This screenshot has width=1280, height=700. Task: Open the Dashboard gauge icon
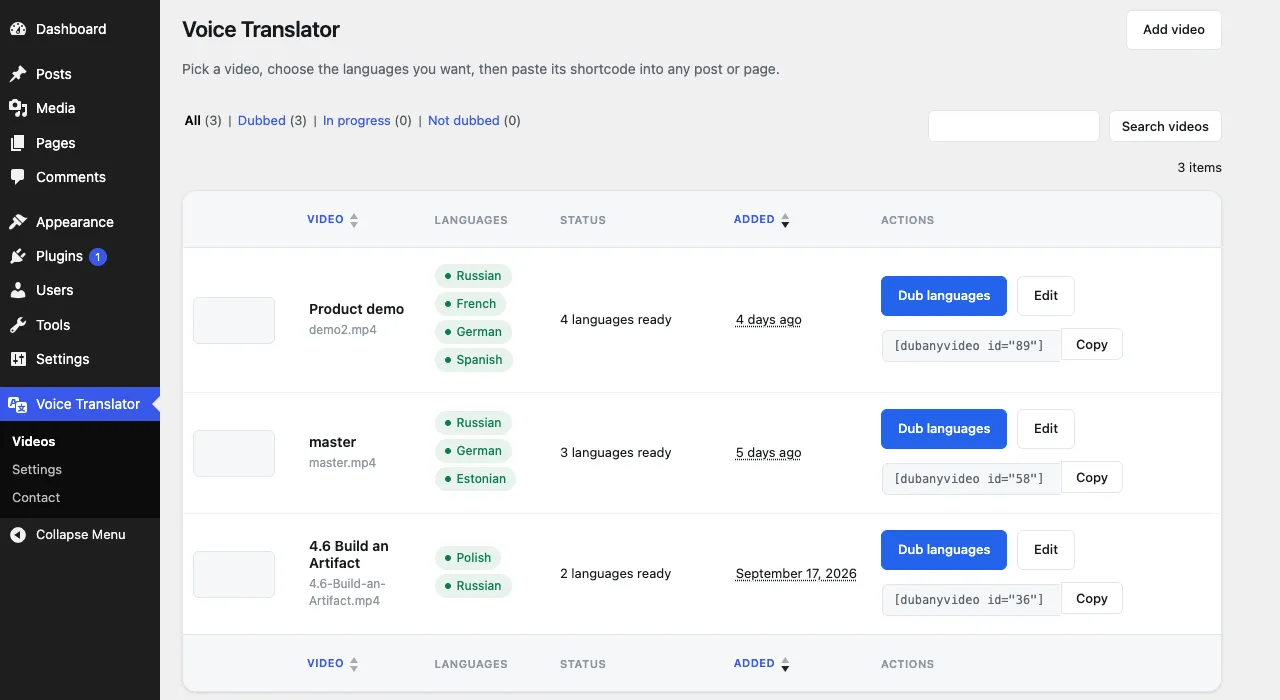[18, 29]
